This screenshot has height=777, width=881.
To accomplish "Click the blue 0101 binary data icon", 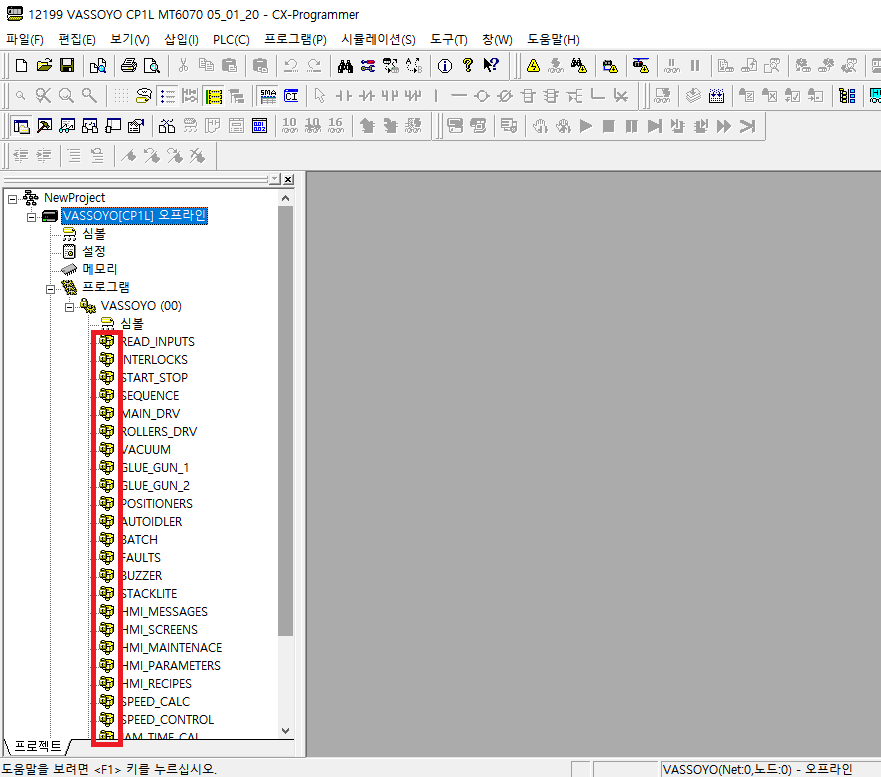I will (x=260, y=126).
